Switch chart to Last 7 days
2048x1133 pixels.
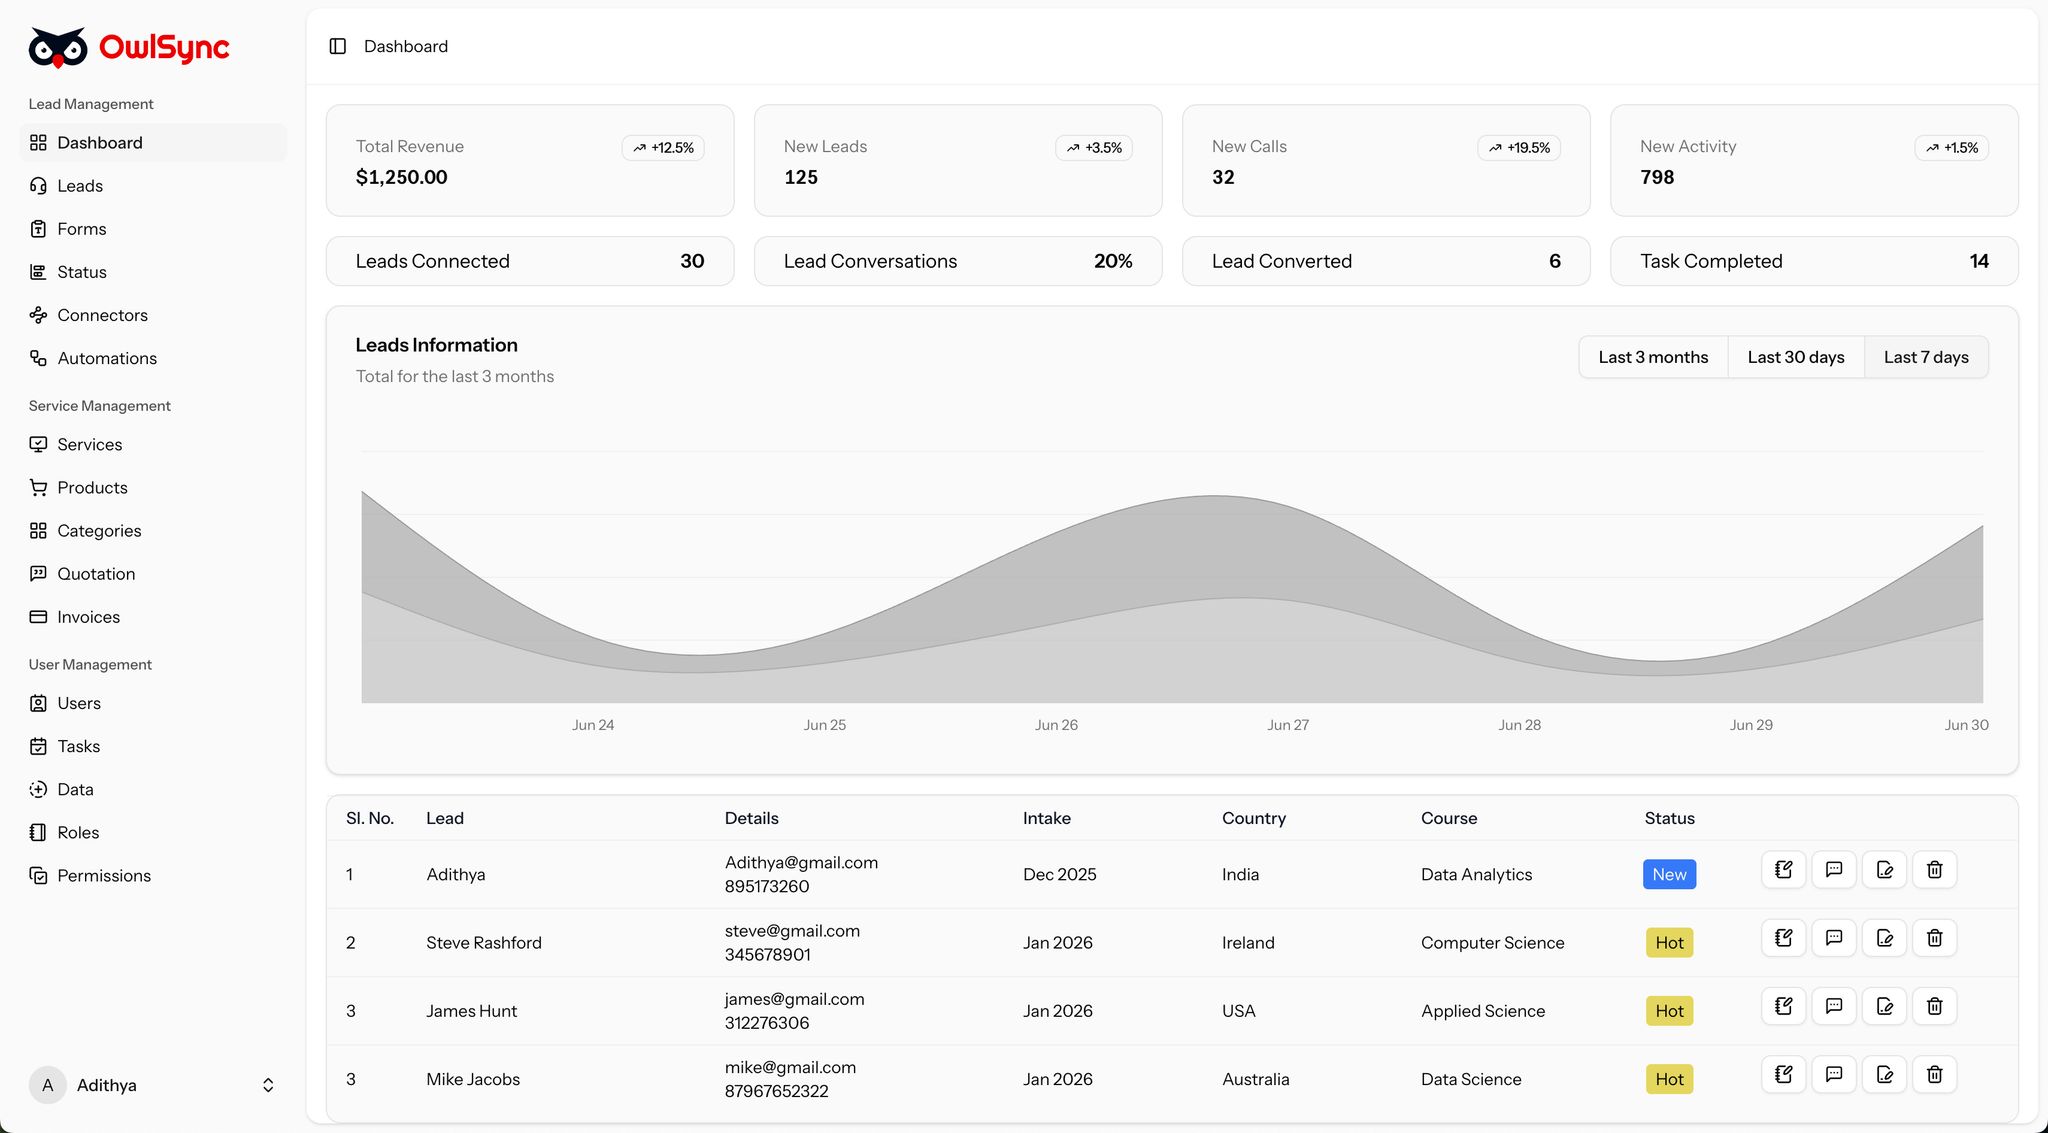[x=1925, y=357]
